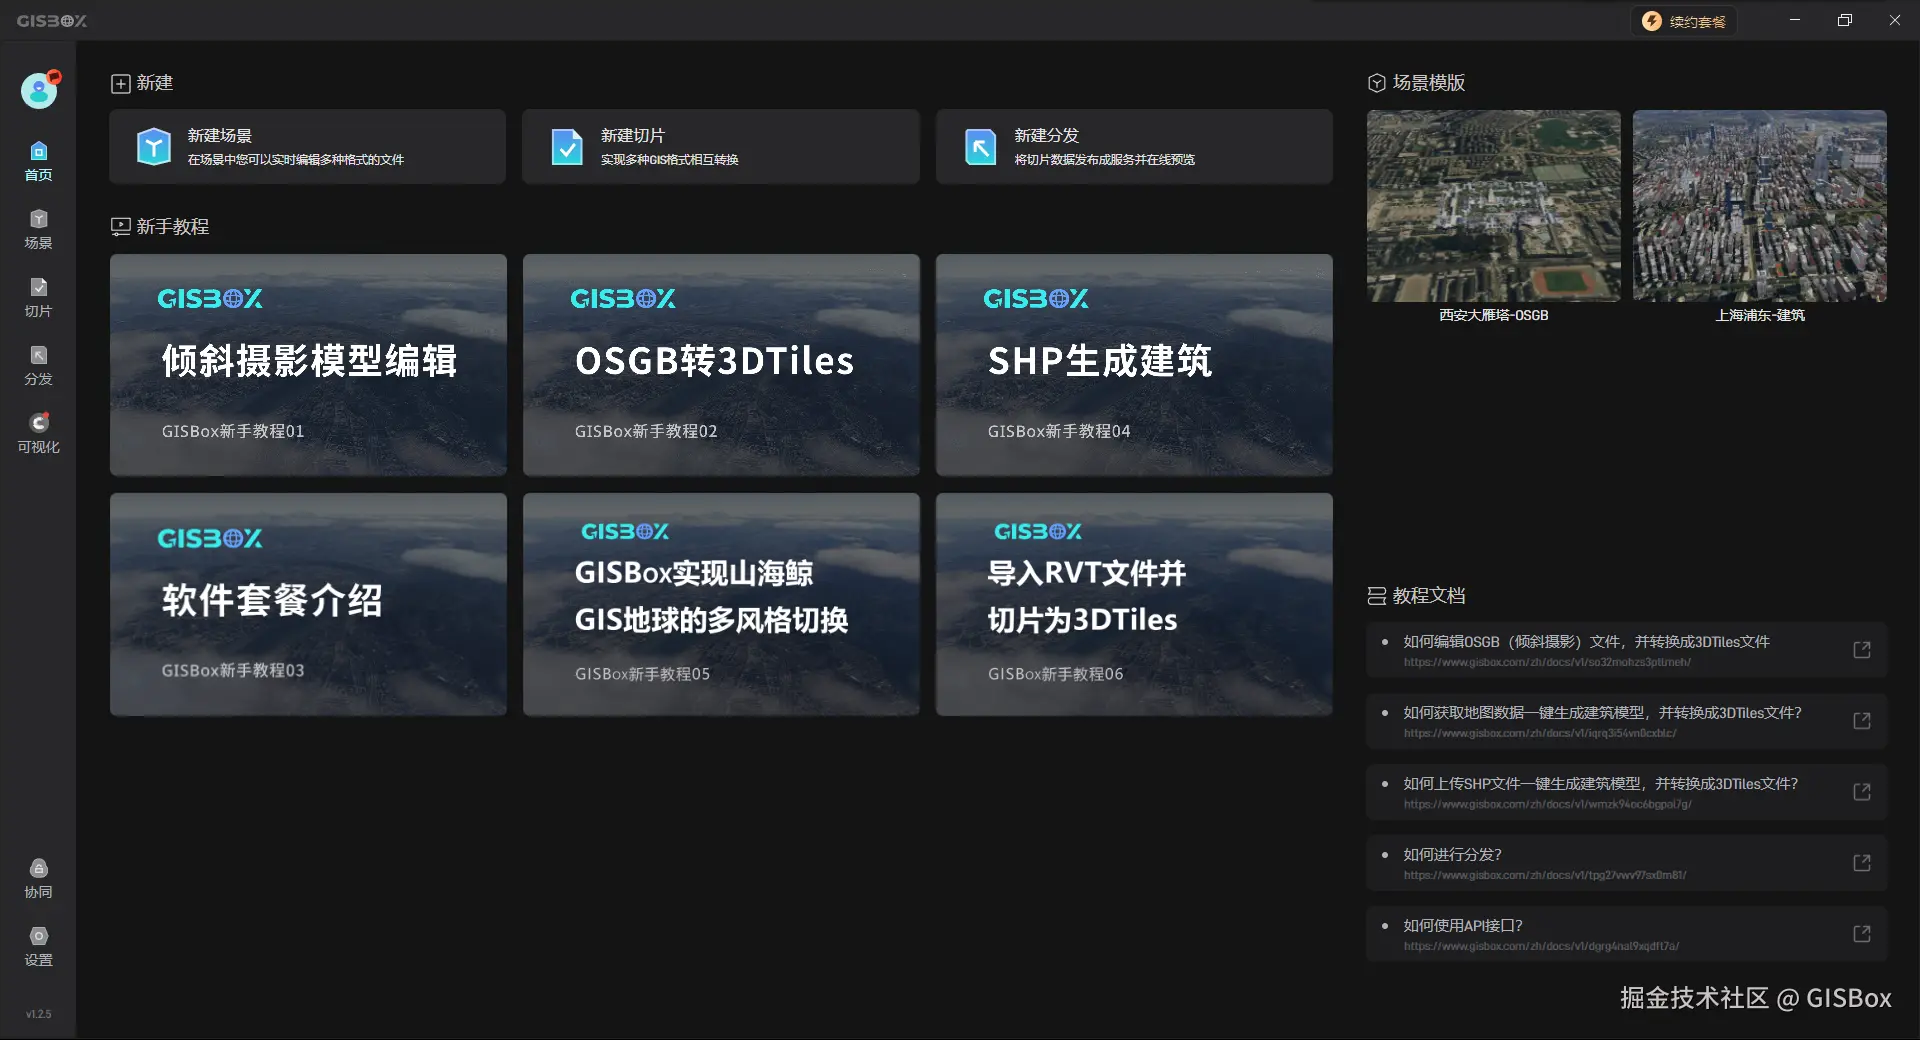Click the 新建场景 cube icon
The width and height of the screenshot is (1920, 1040).
(154, 147)
